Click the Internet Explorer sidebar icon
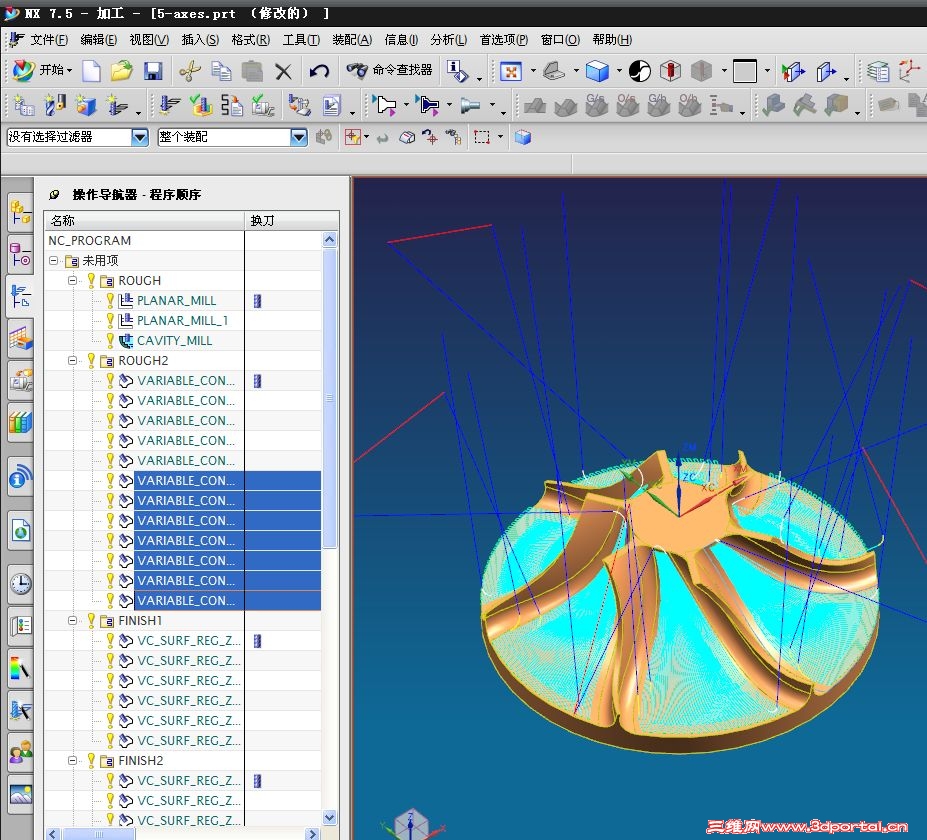Screen dimensions: 927x840 [x=20, y=531]
